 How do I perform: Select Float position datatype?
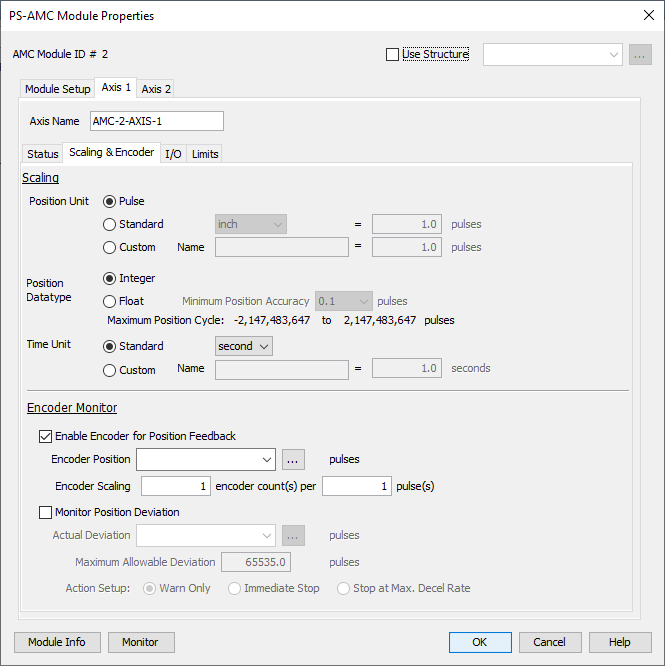tap(110, 301)
